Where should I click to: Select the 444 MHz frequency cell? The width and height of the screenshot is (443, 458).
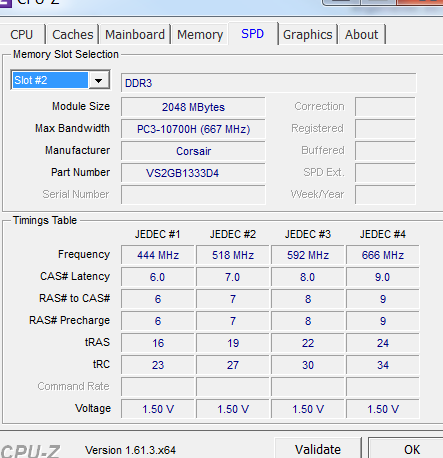[x=158, y=255]
